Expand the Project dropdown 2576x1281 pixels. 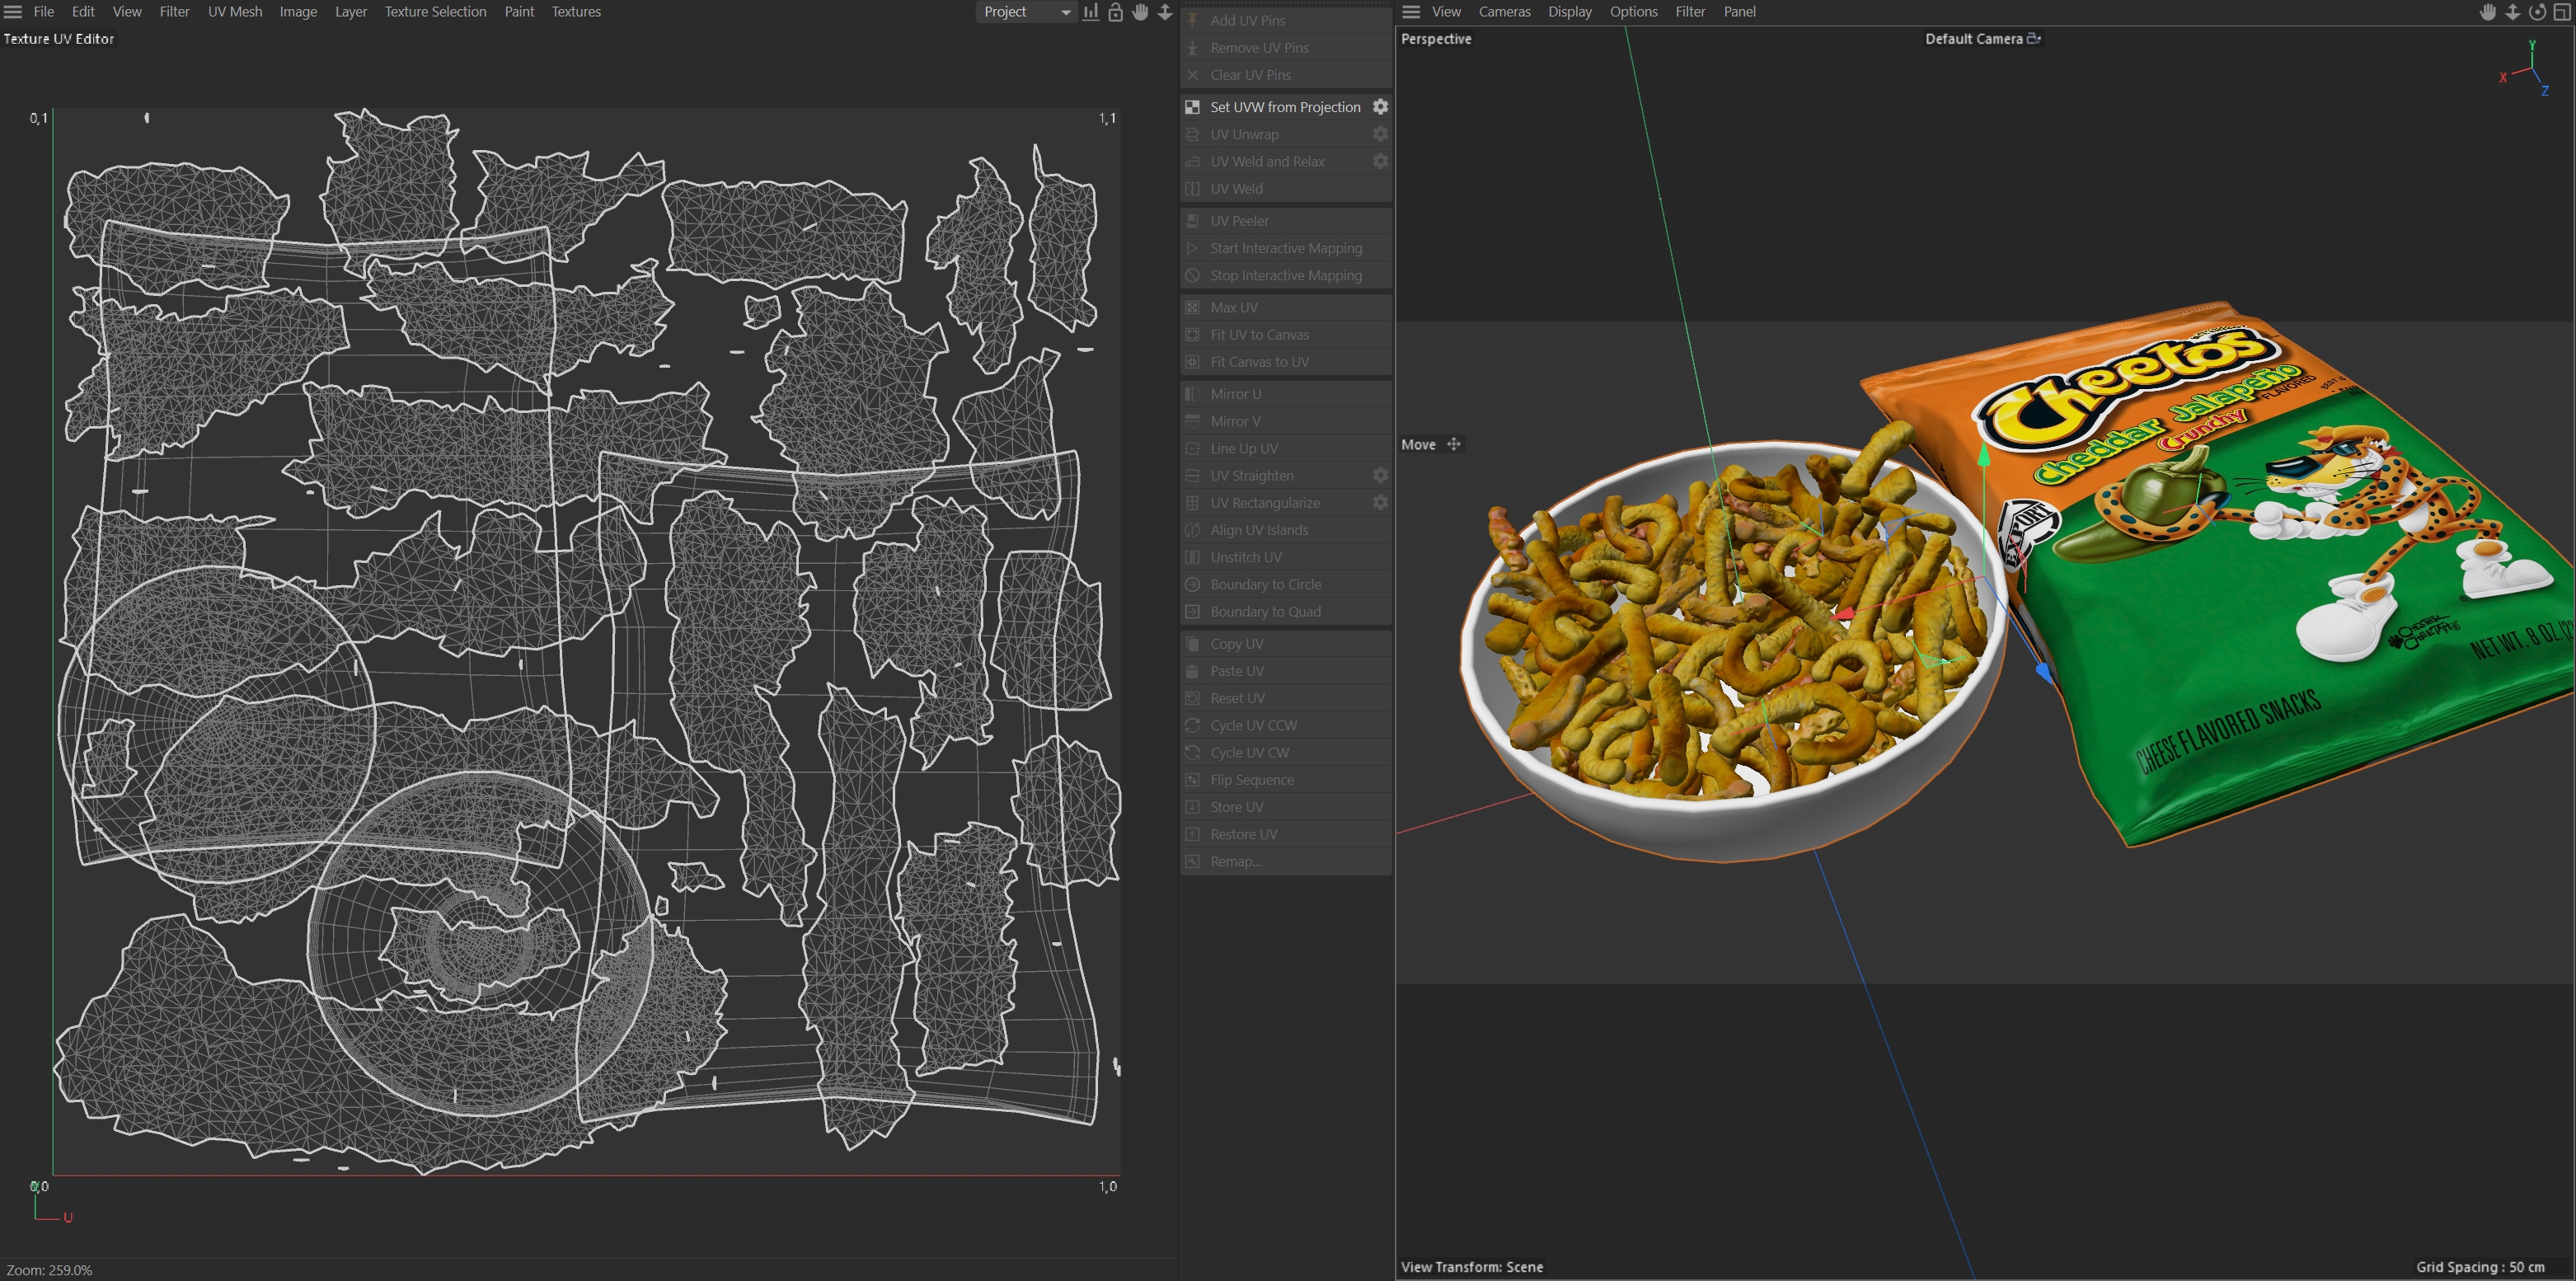(x=1026, y=12)
